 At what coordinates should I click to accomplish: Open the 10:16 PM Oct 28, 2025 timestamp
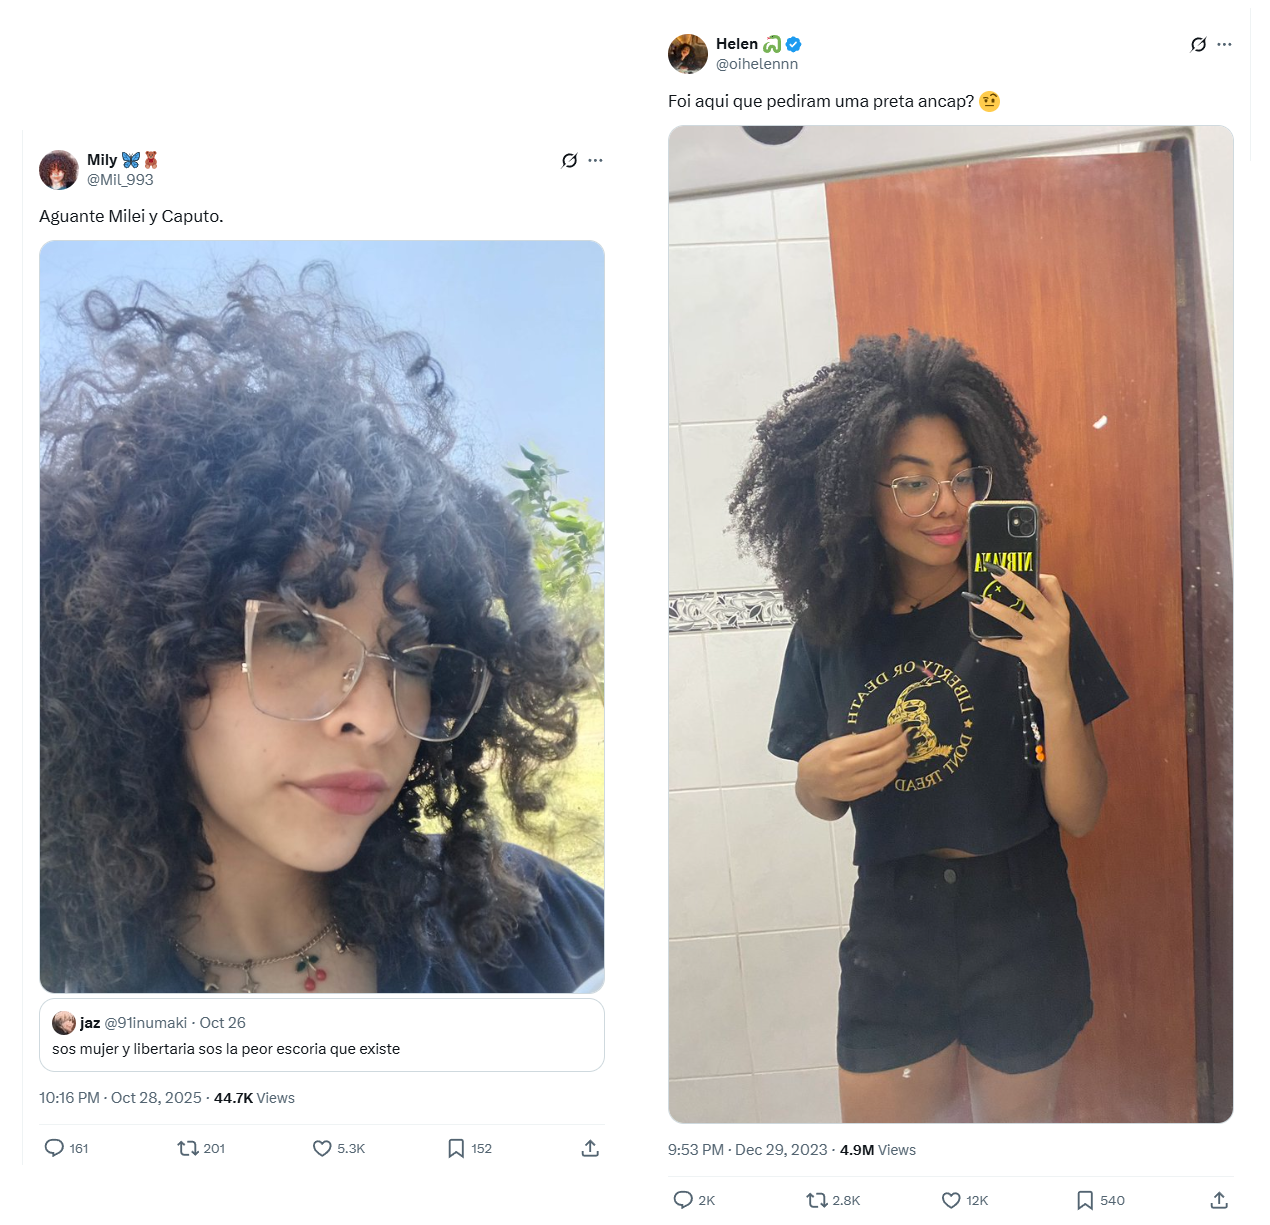click(120, 1098)
